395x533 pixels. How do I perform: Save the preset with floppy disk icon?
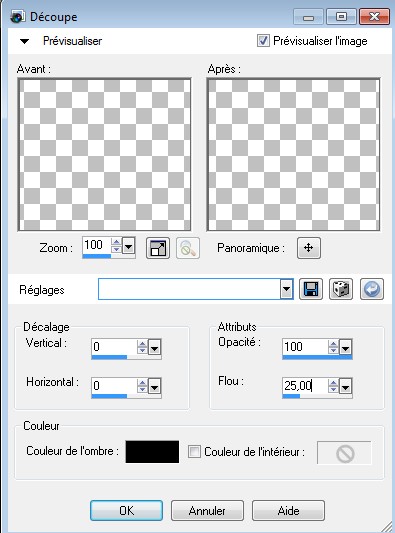click(x=311, y=289)
